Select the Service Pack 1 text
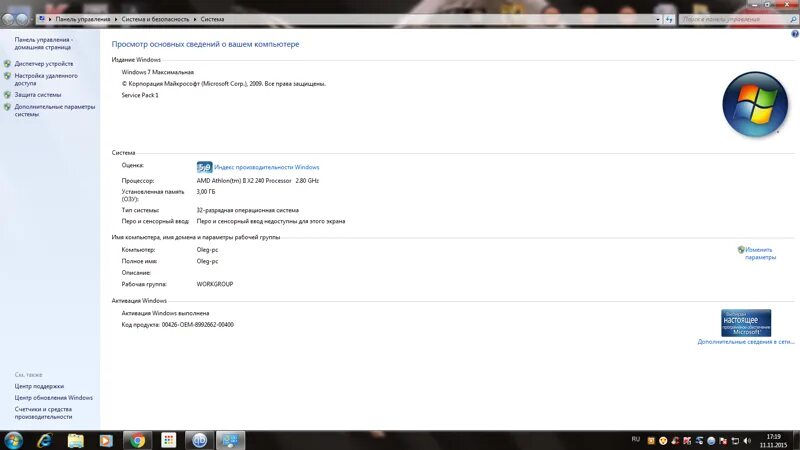The width and height of the screenshot is (800, 450). click(x=140, y=95)
